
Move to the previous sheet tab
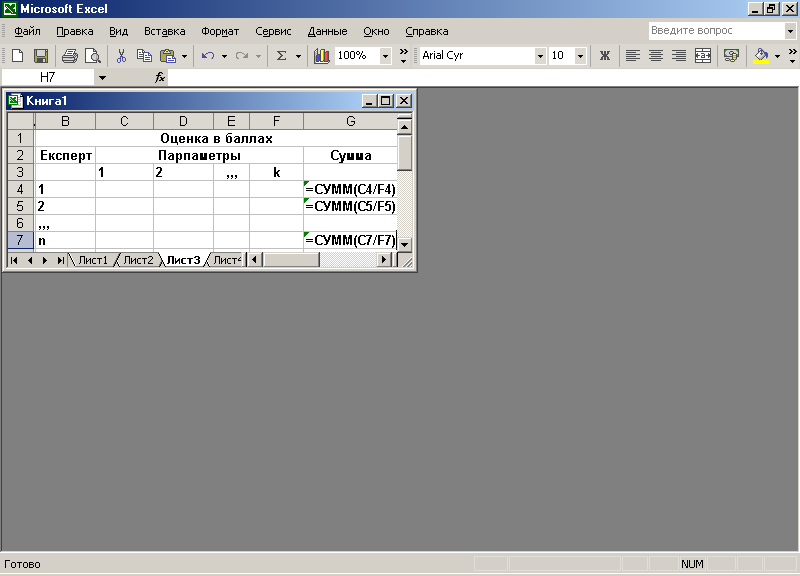tap(30, 260)
